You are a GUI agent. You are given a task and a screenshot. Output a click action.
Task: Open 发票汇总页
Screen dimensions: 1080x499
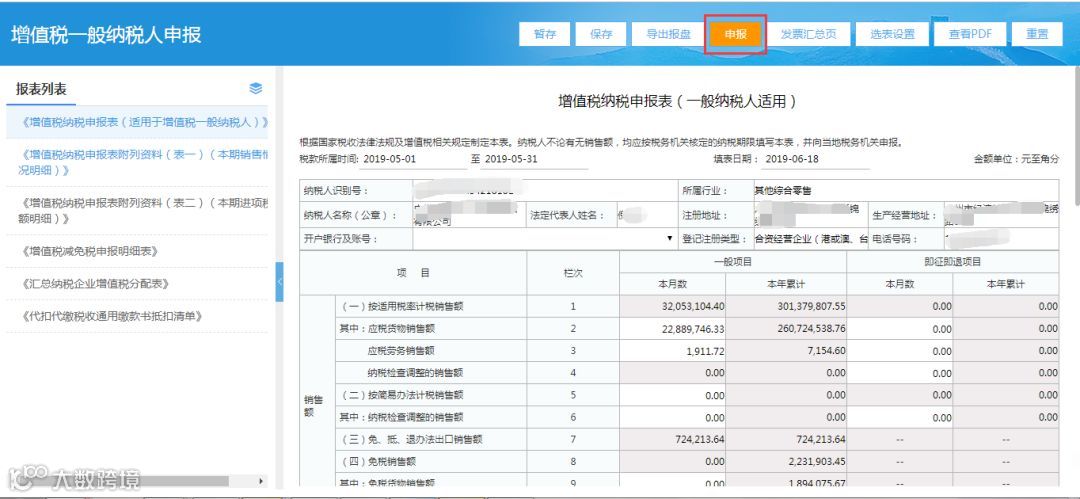pos(808,34)
